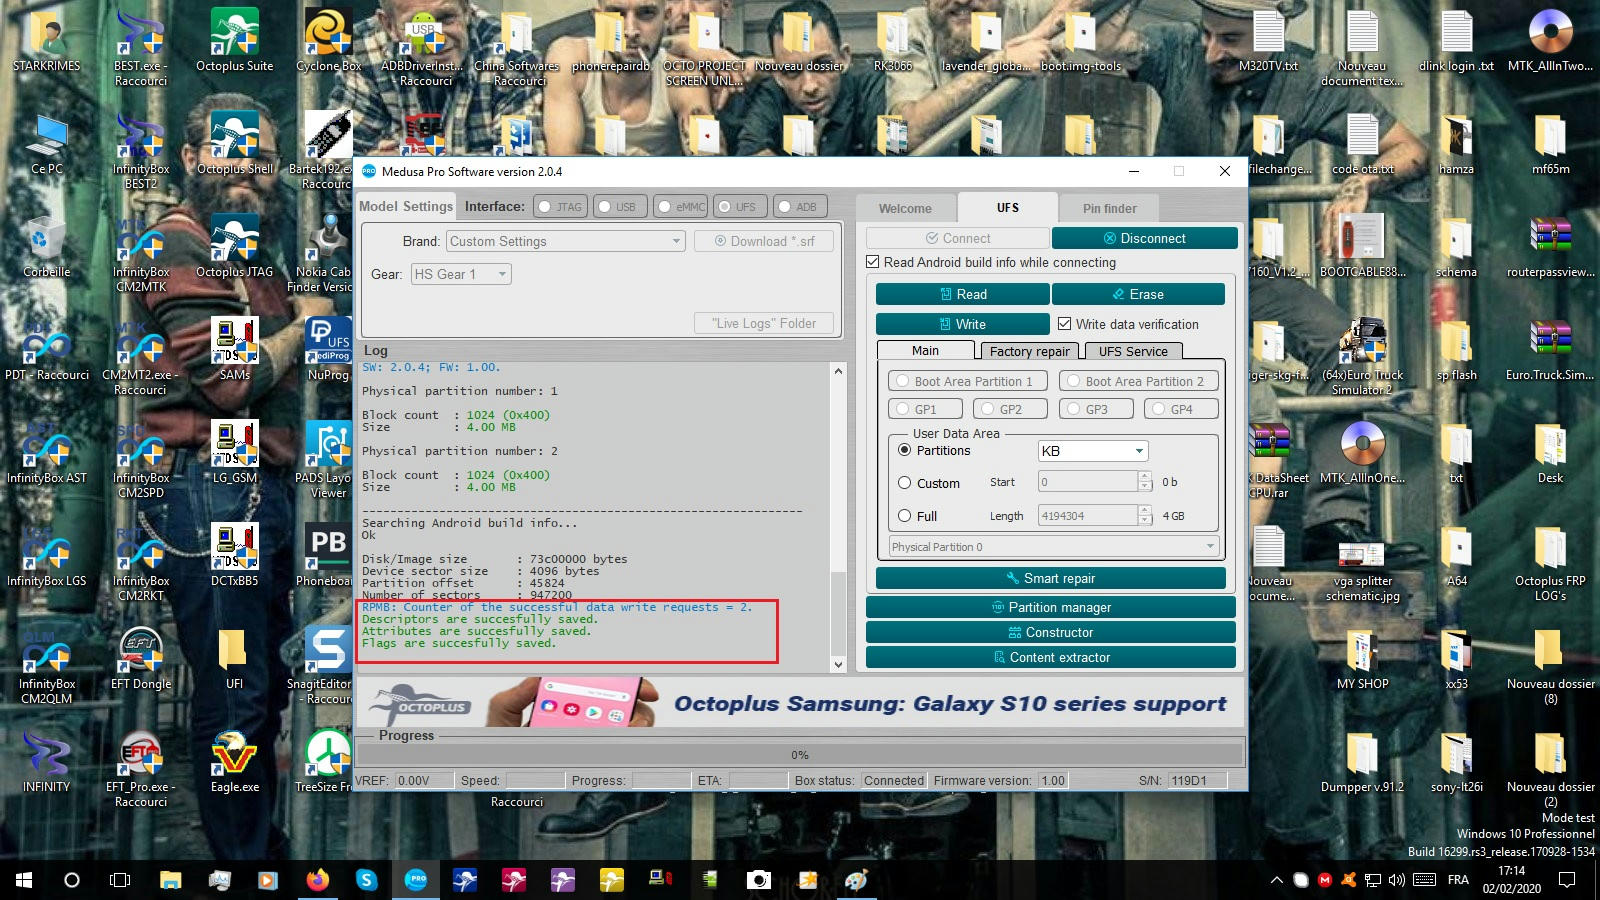Open the Content extractor
This screenshot has width=1600, height=900.
[1050, 657]
